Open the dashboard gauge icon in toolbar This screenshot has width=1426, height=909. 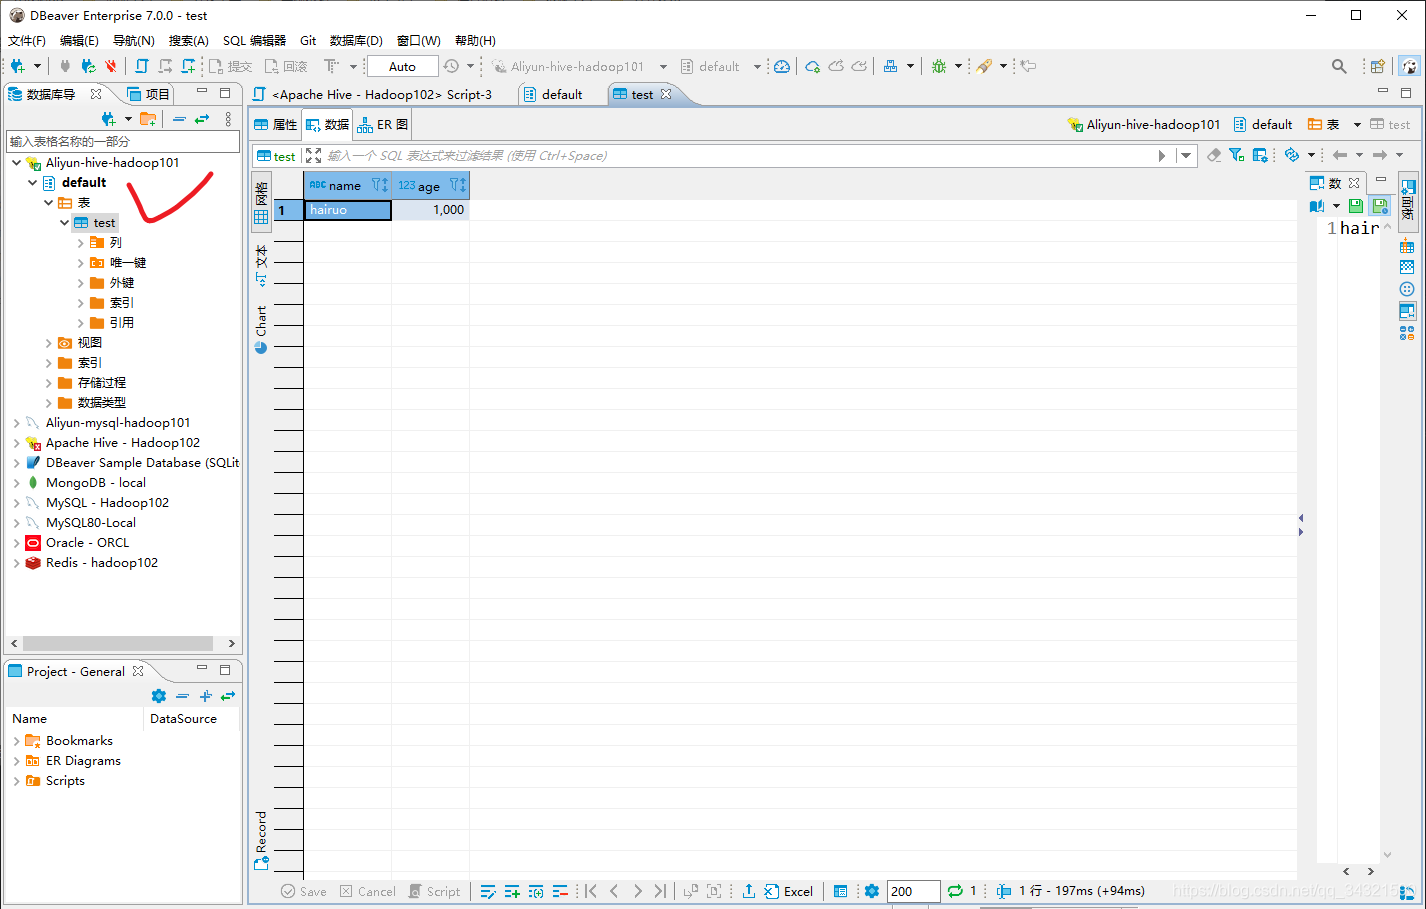click(782, 66)
